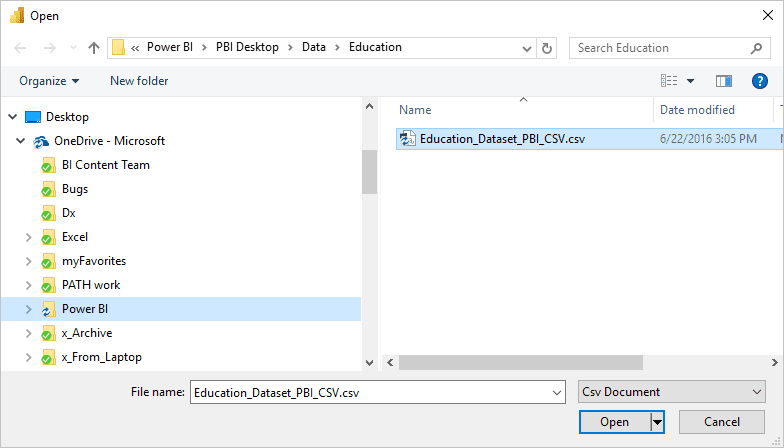
Task: Click the BI Content Team folder icon
Action: 48,165
